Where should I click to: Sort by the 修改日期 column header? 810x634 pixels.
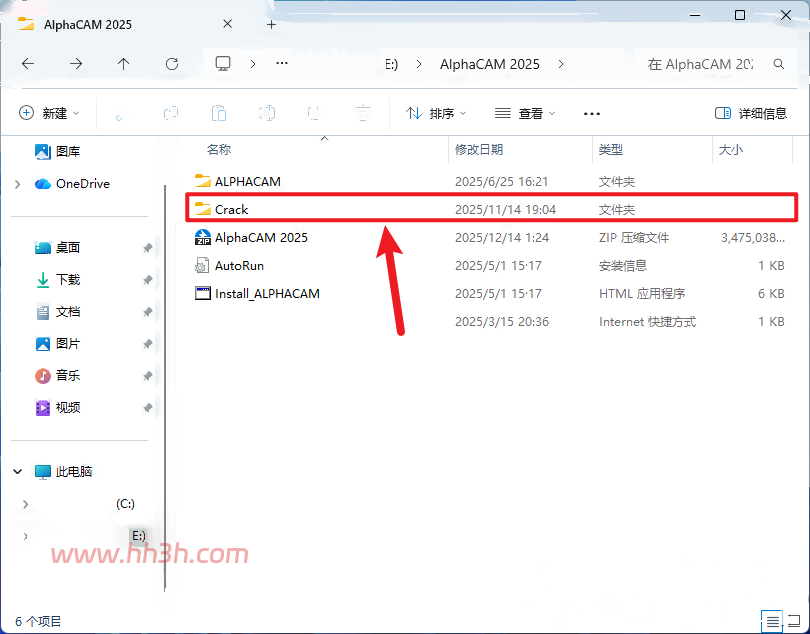tap(479, 150)
